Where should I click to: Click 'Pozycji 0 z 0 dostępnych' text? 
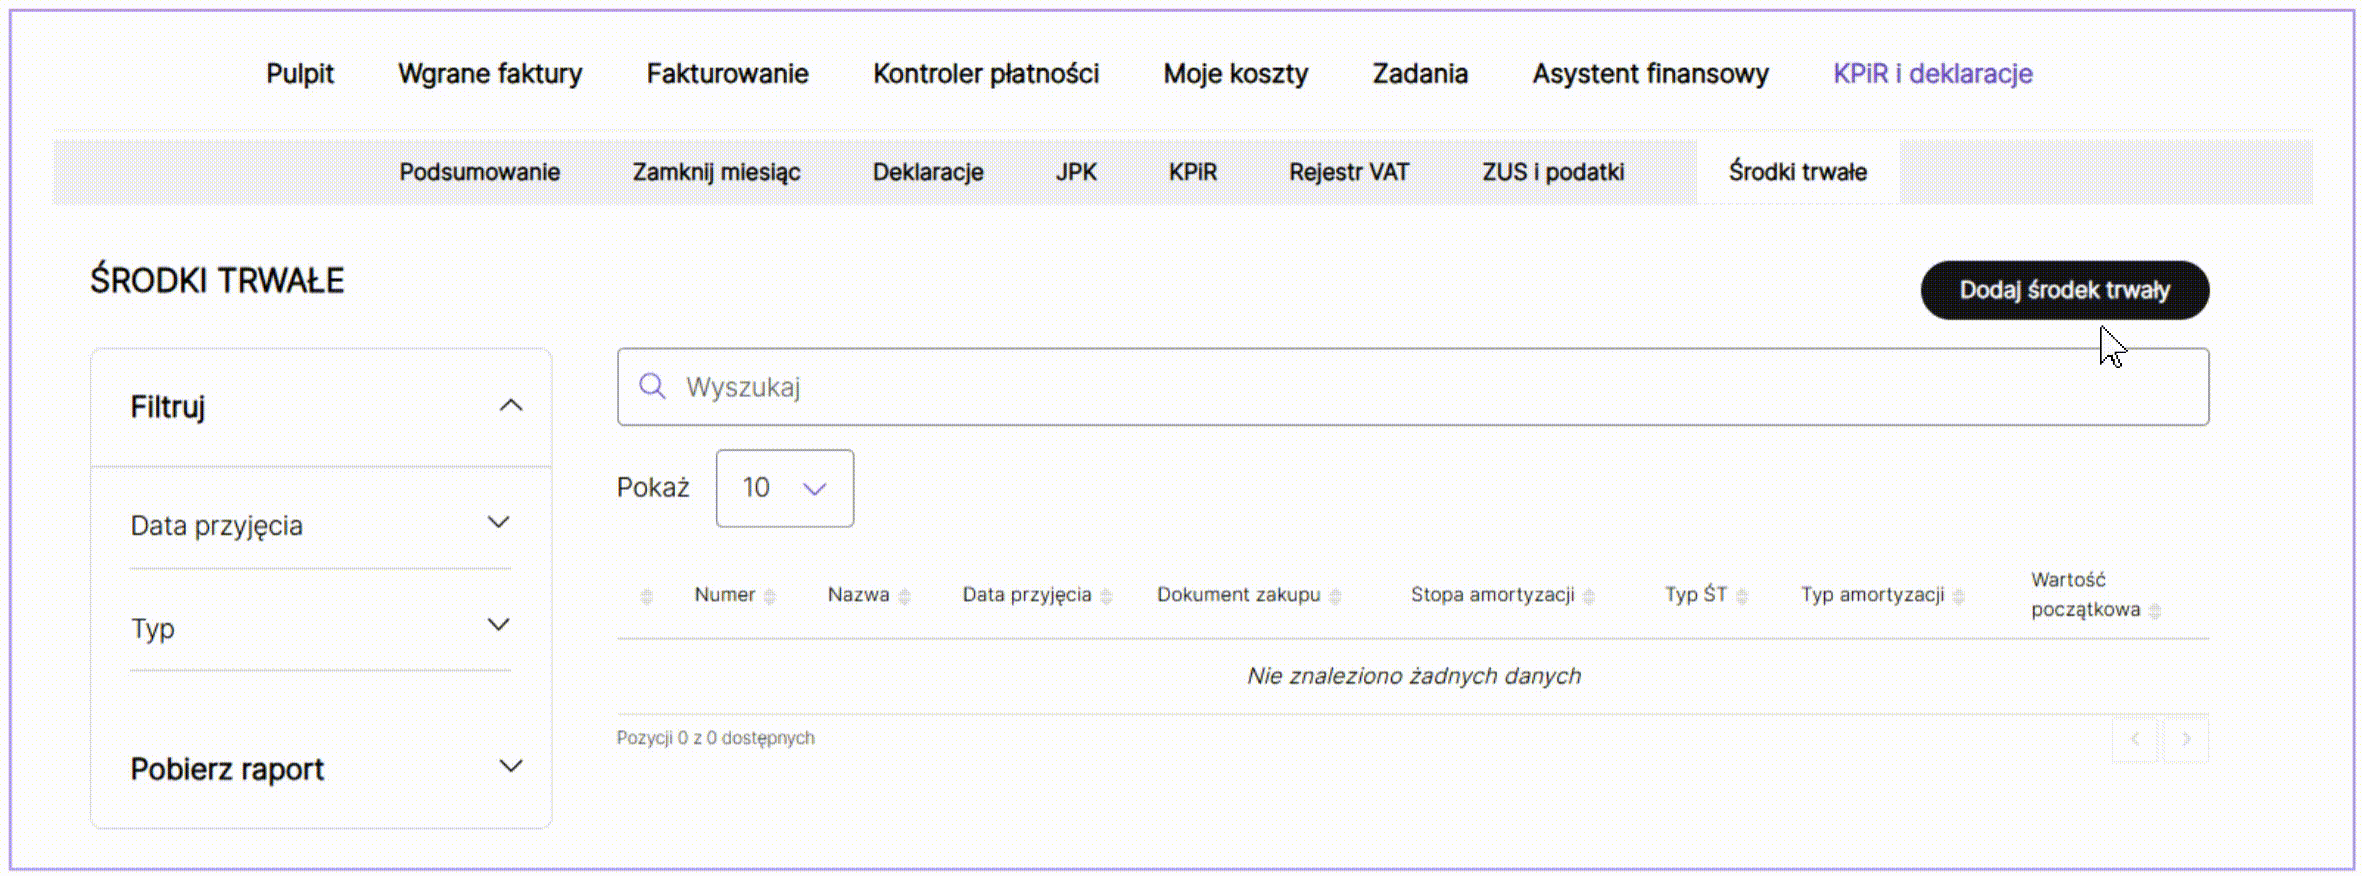point(715,738)
